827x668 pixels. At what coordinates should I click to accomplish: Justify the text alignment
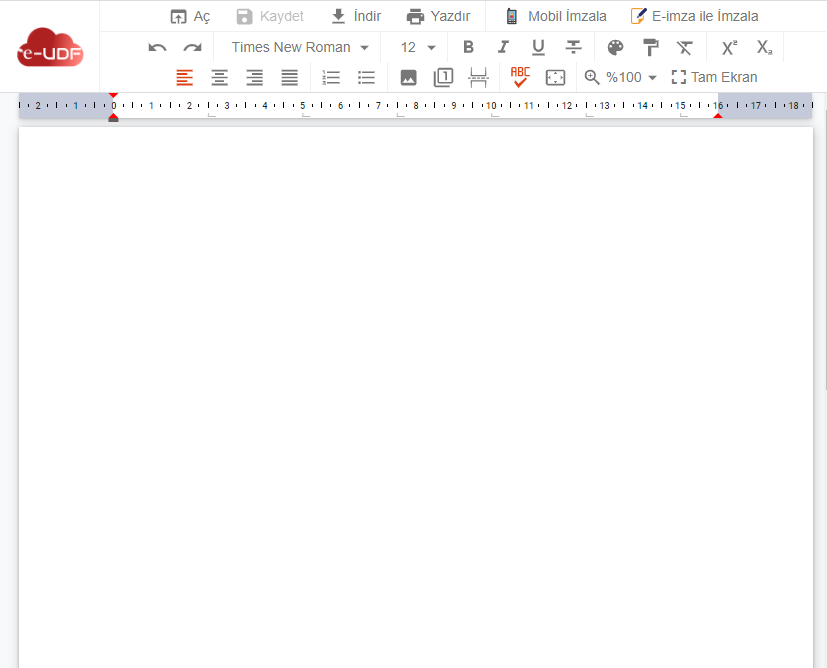[290, 78]
